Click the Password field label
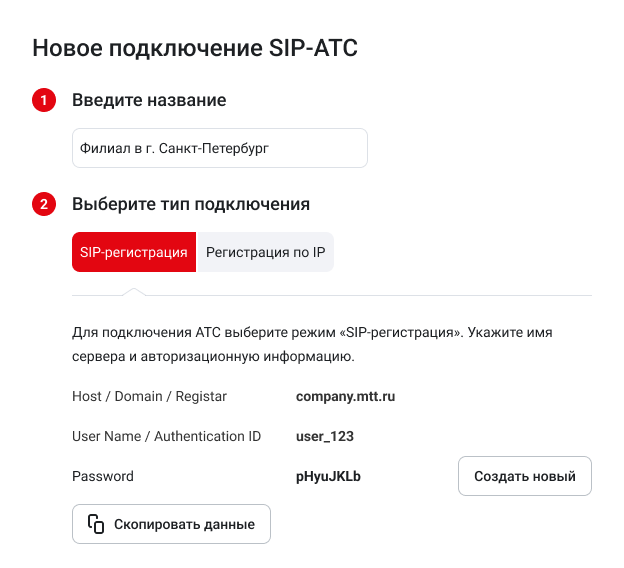The height and width of the screenshot is (568, 624). pyautogui.click(x=103, y=477)
